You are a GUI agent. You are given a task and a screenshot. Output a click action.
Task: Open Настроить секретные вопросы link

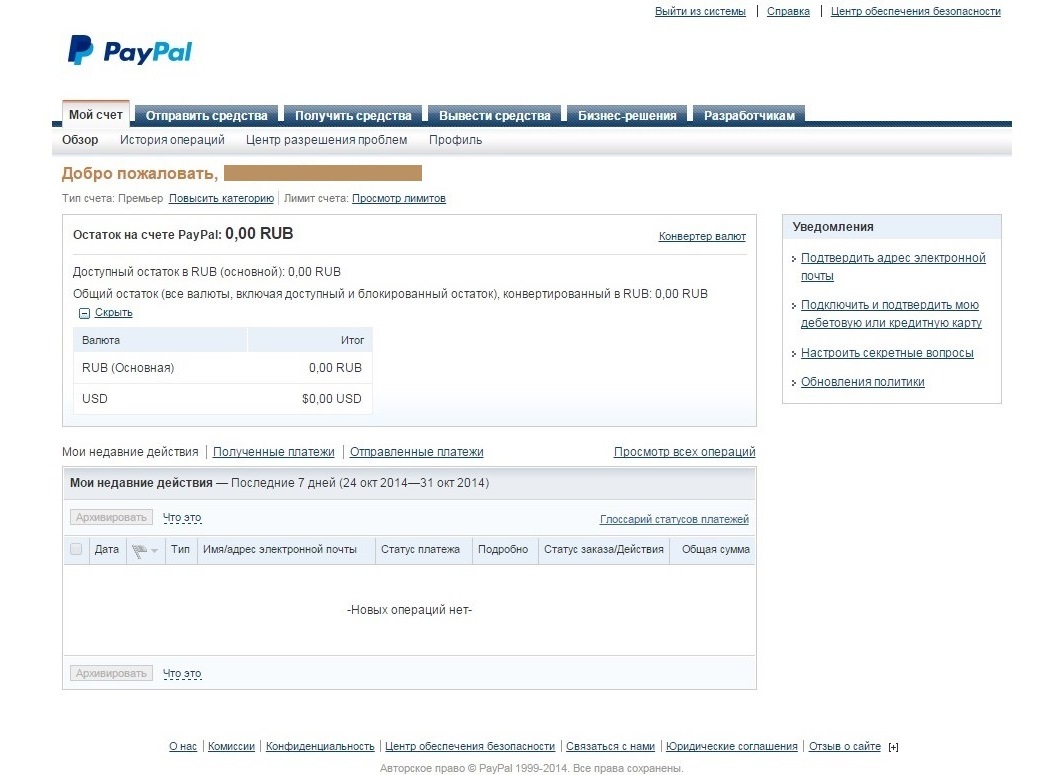click(x=887, y=353)
